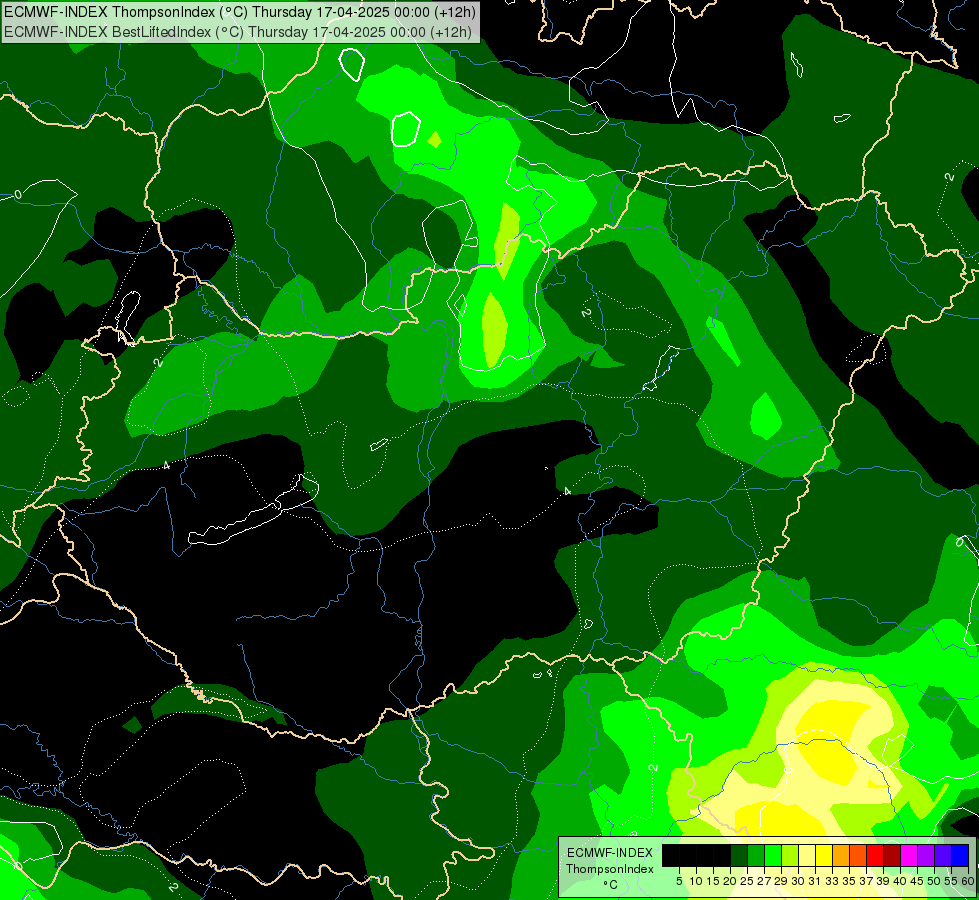Select the pale yellow 30–31 legend swatch
Image resolution: width=979 pixels, height=900 pixels.
[806, 855]
